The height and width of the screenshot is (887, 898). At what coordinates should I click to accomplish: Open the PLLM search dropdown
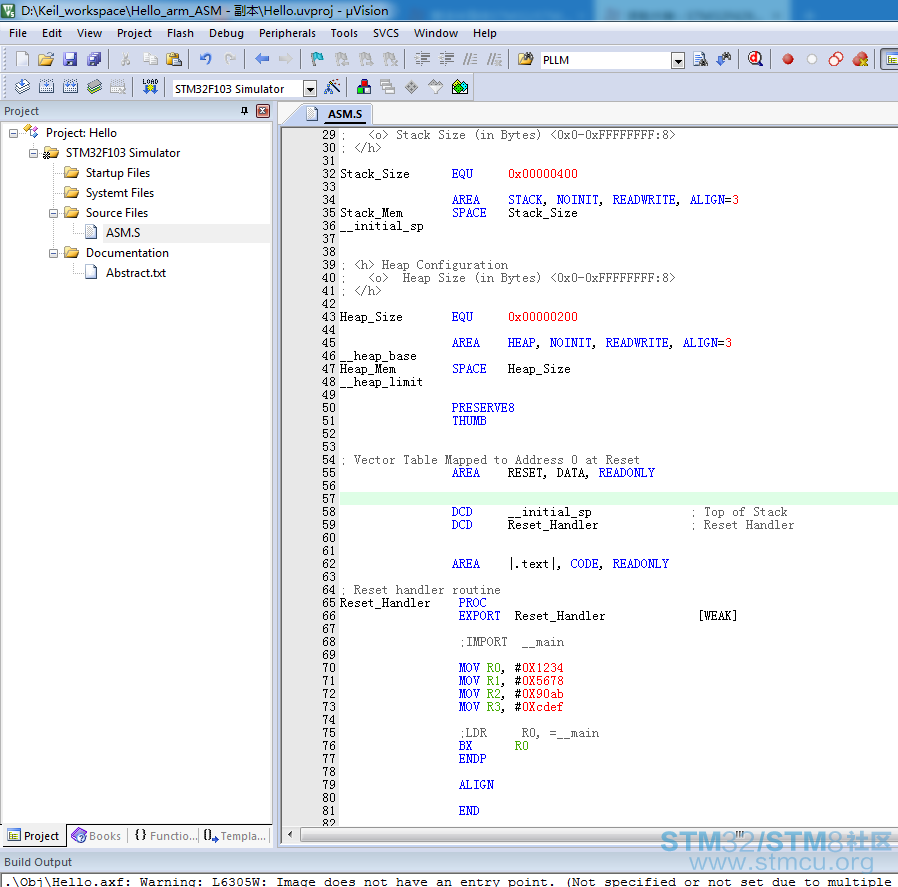(x=678, y=60)
